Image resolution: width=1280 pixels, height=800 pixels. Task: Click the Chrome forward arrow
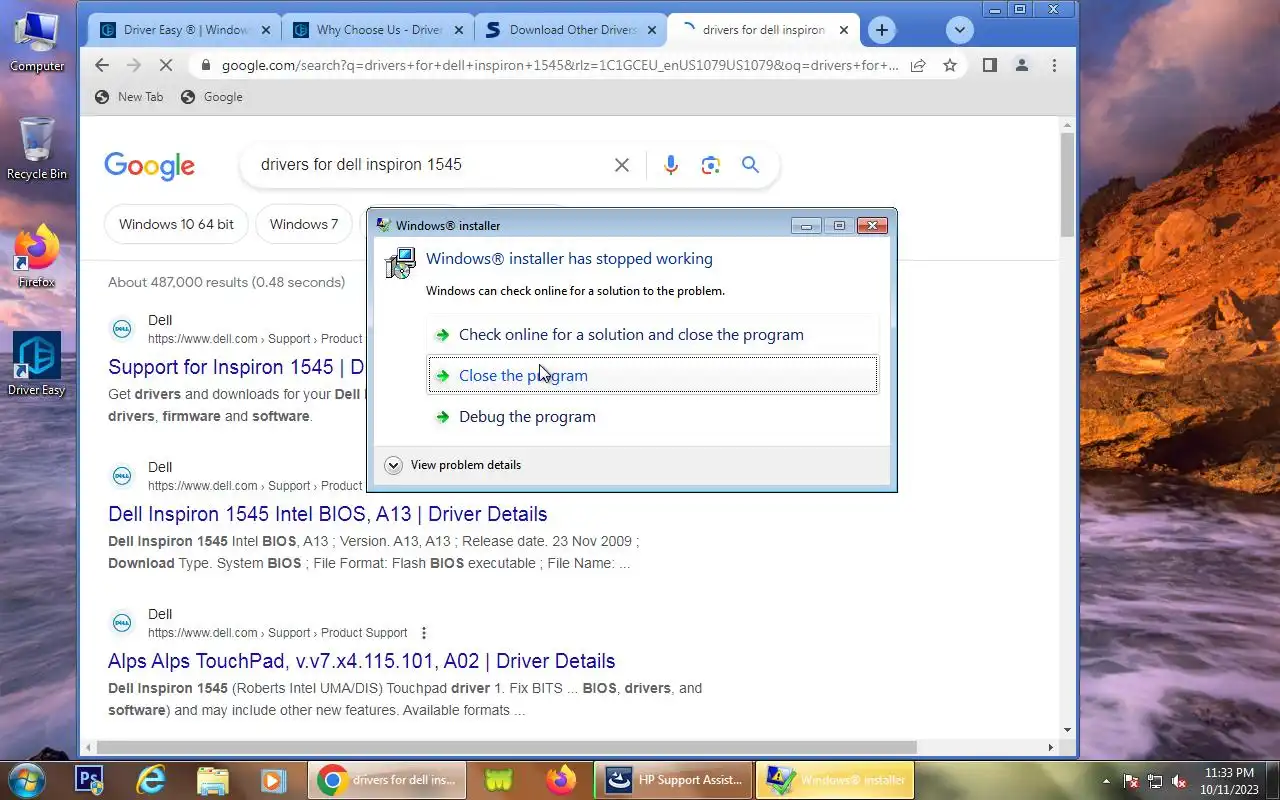point(134,65)
